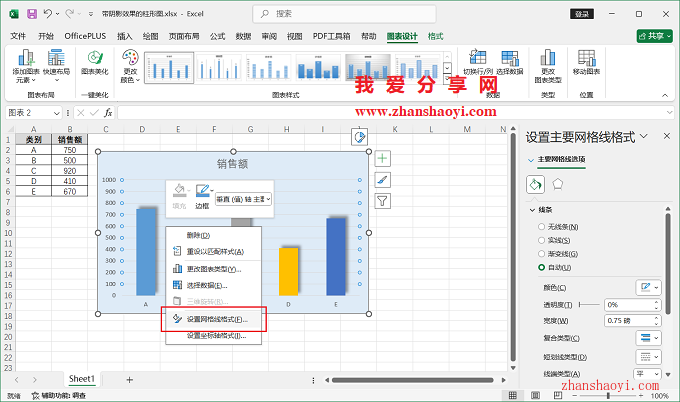Close the format gridlines pane

(667, 136)
